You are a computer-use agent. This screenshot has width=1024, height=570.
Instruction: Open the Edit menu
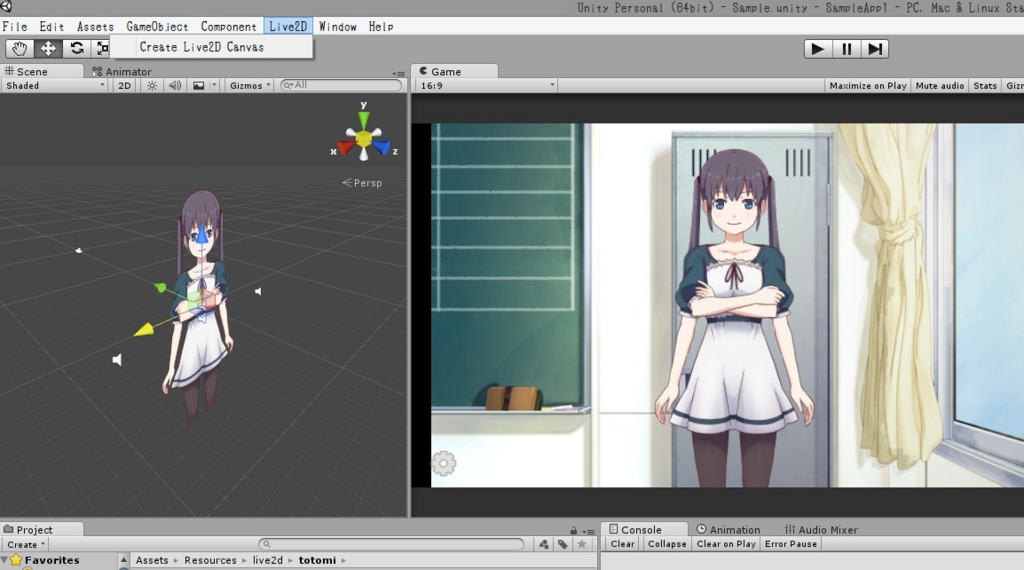(52, 27)
